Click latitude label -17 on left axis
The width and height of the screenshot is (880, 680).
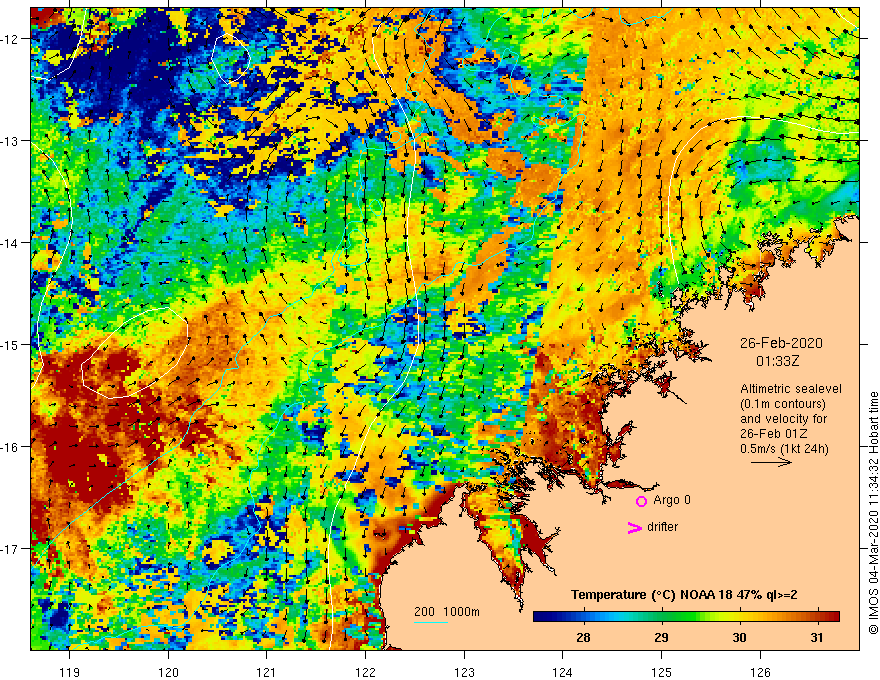point(11,549)
